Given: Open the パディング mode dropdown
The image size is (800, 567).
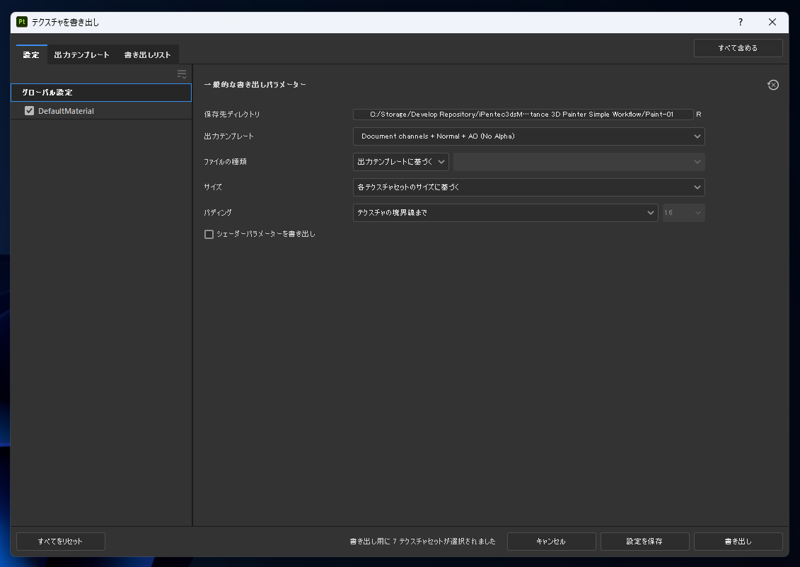Looking at the screenshot, I should pyautogui.click(x=505, y=213).
